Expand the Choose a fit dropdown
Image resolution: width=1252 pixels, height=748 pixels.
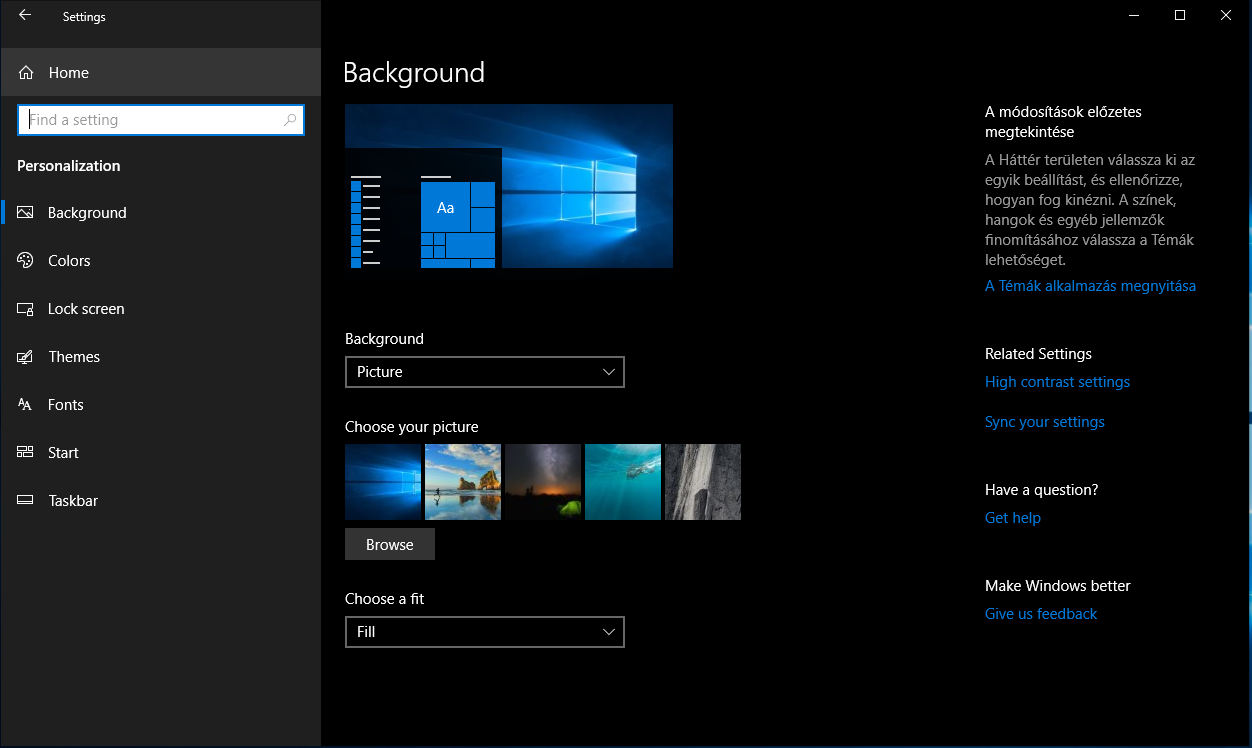pyautogui.click(x=484, y=632)
